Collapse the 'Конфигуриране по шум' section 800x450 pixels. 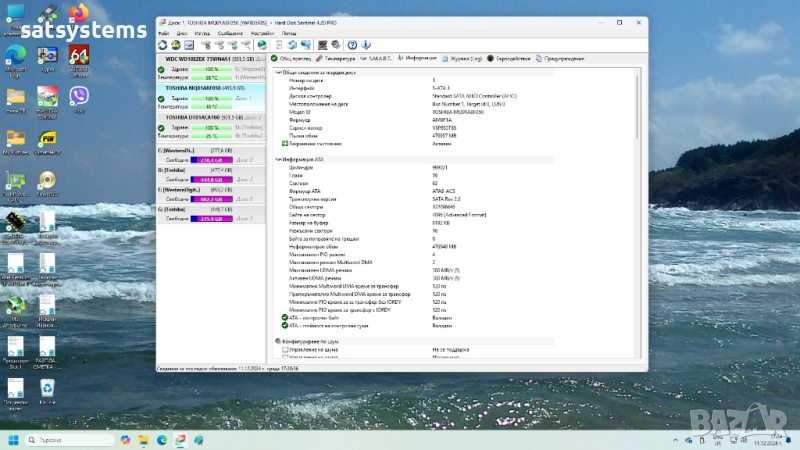(277, 342)
